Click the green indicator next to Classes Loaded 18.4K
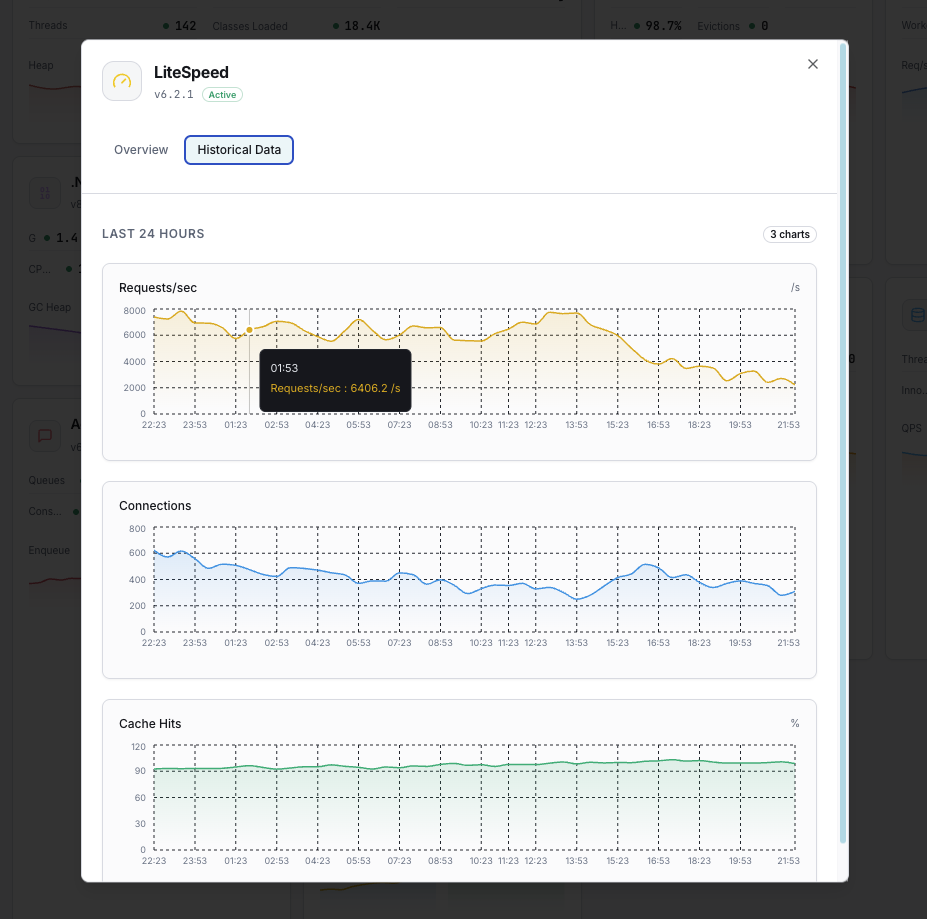The image size is (927, 919). (x=337, y=25)
